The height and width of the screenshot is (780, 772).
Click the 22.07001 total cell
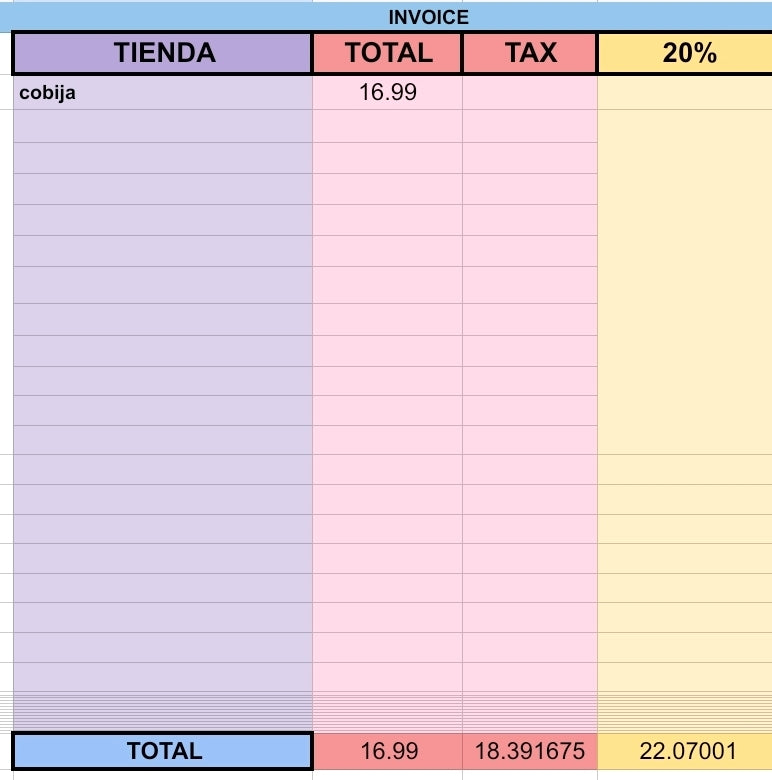tap(685, 751)
